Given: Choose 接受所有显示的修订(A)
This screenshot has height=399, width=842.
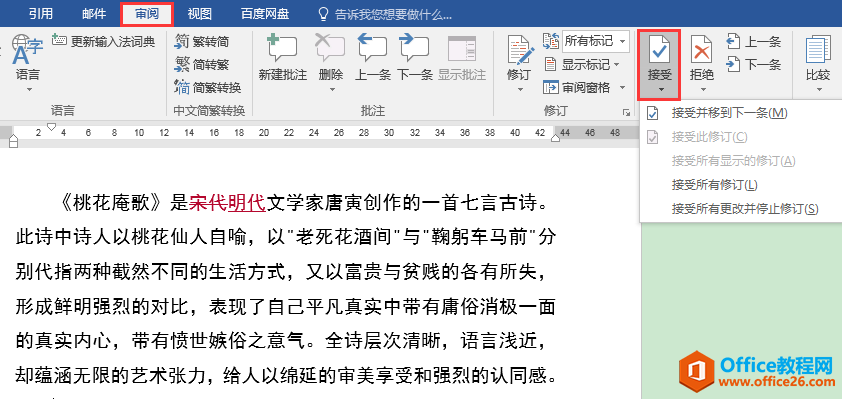Looking at the screenshot, I should pyautogui.click(x=741, y=161).
